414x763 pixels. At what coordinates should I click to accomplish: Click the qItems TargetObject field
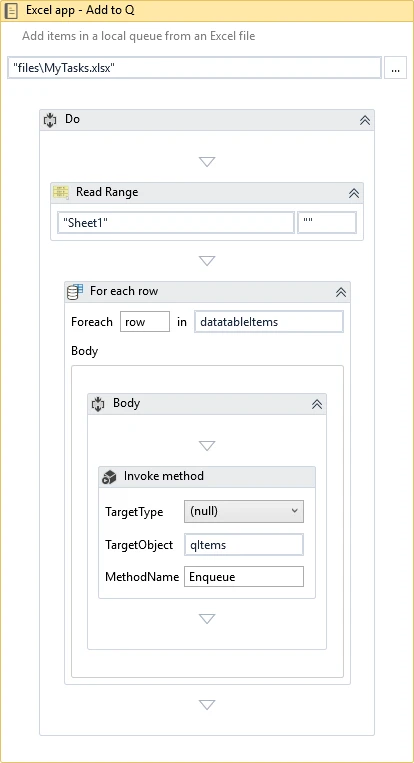(x=244, y=545)
